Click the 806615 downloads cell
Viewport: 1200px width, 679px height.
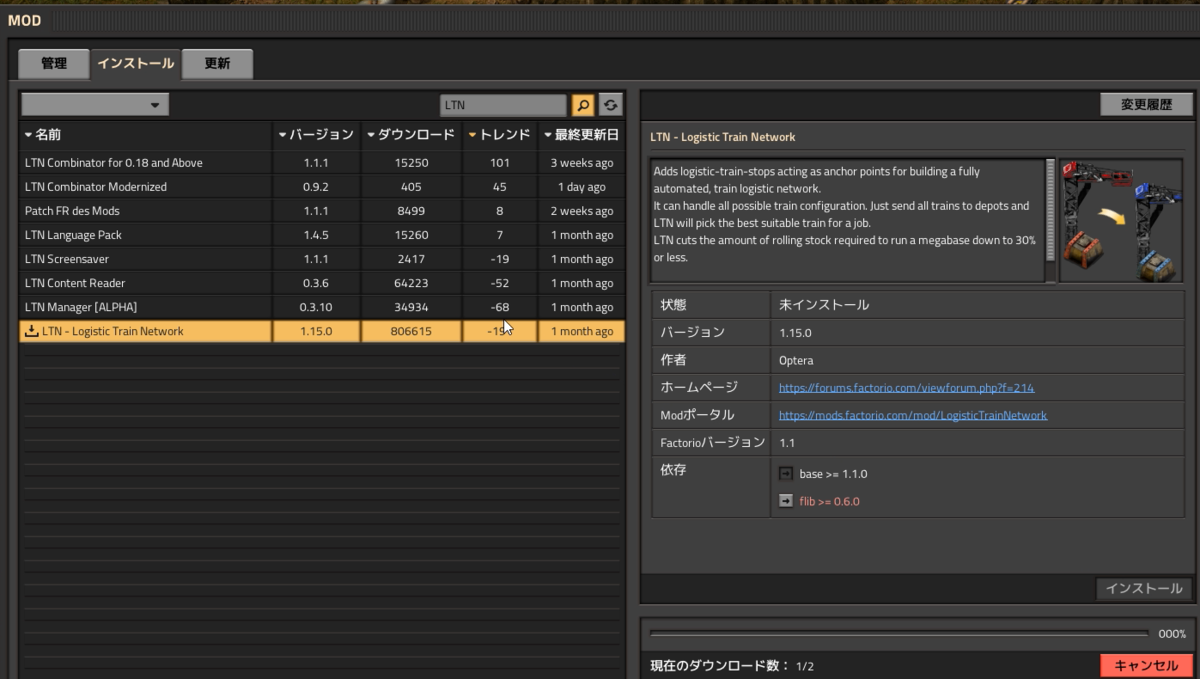point(411,331)
